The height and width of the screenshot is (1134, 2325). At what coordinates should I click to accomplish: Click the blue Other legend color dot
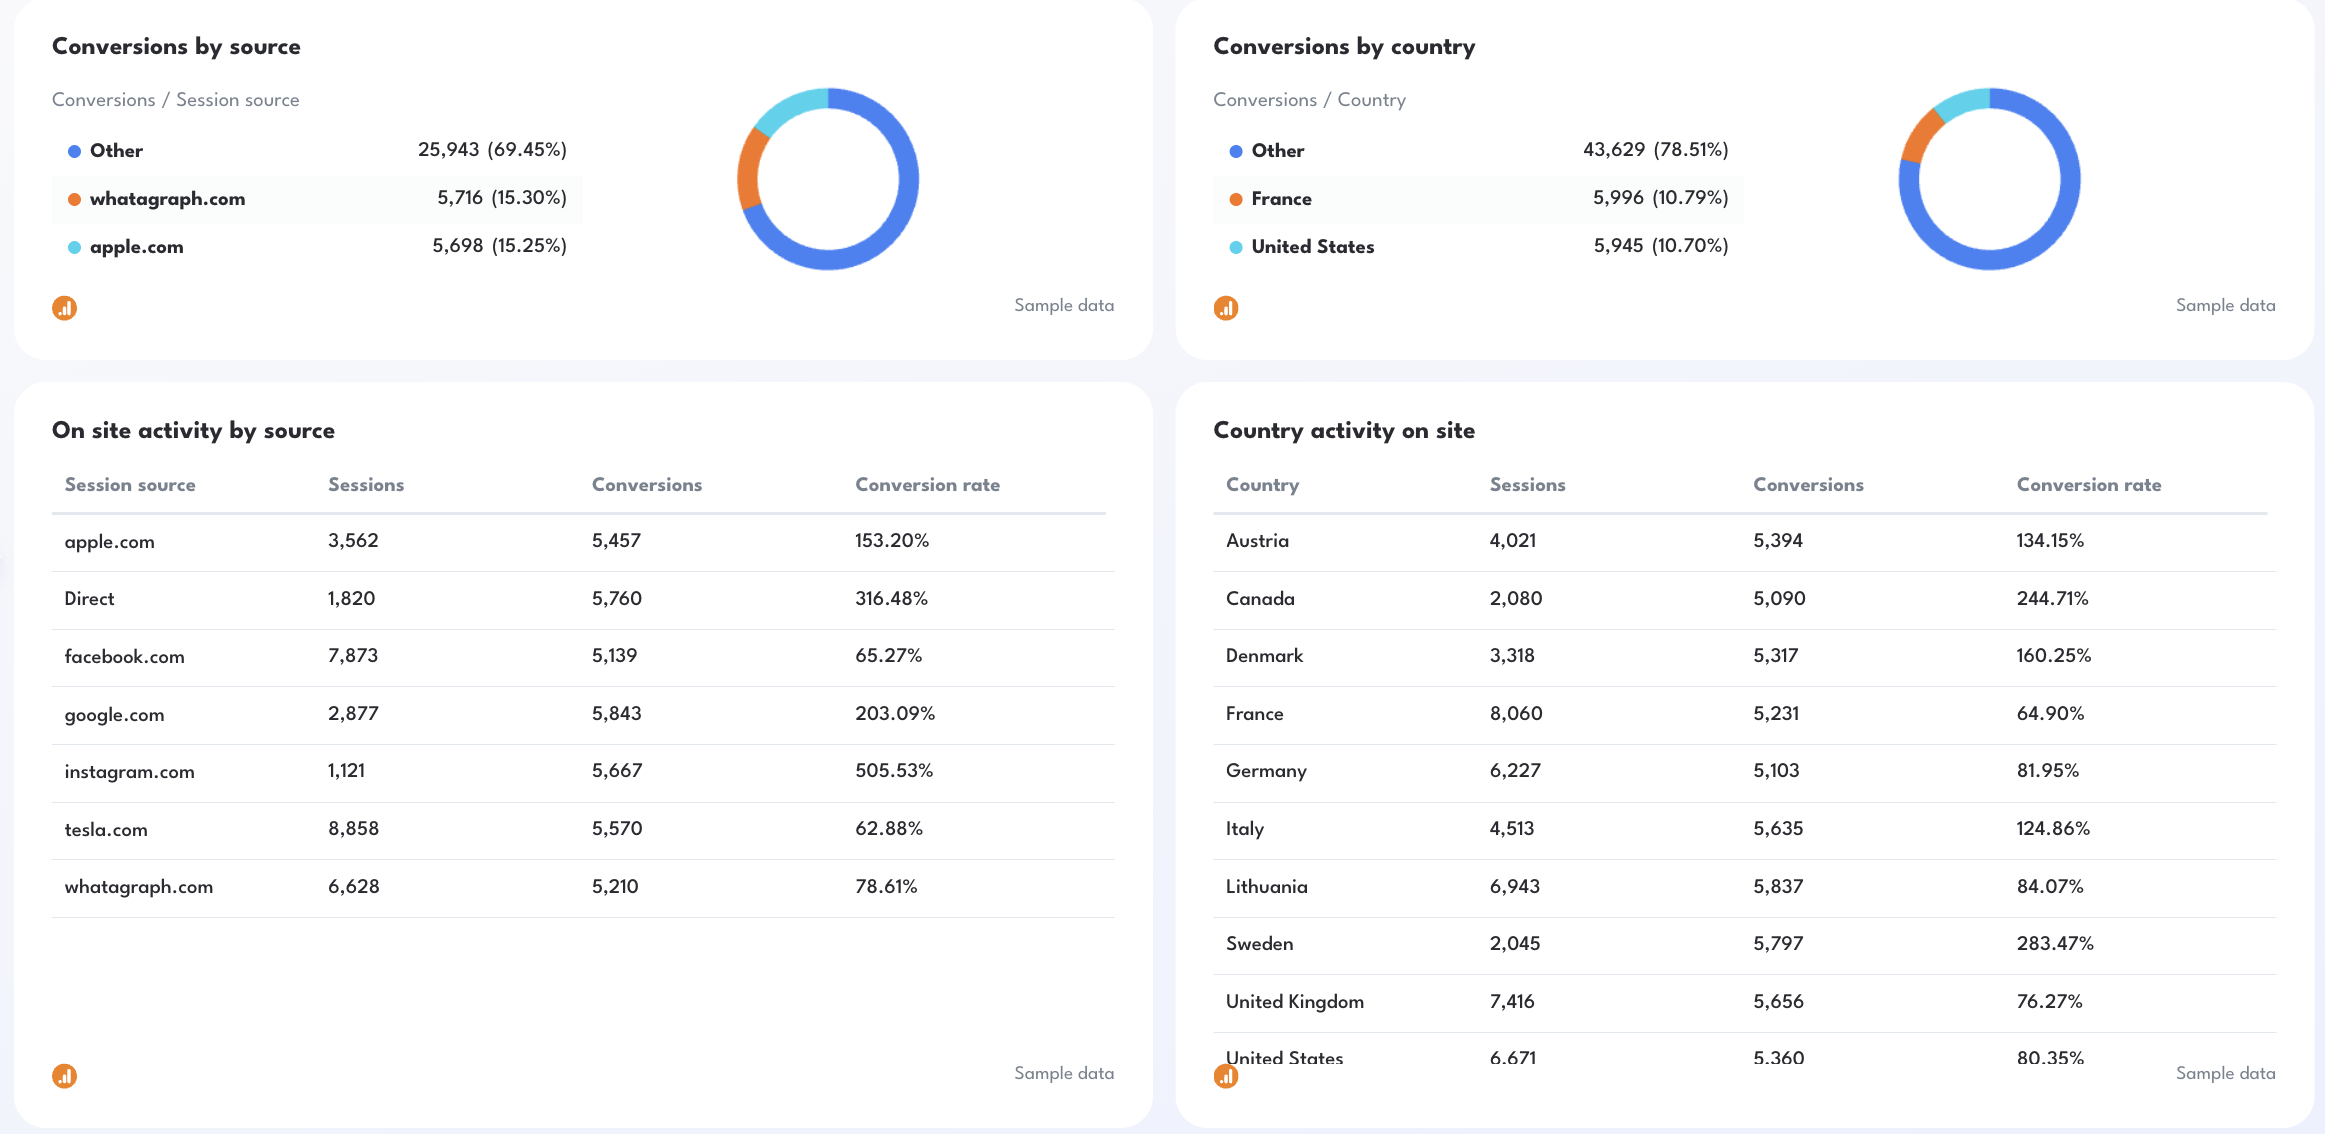point(73,150)
